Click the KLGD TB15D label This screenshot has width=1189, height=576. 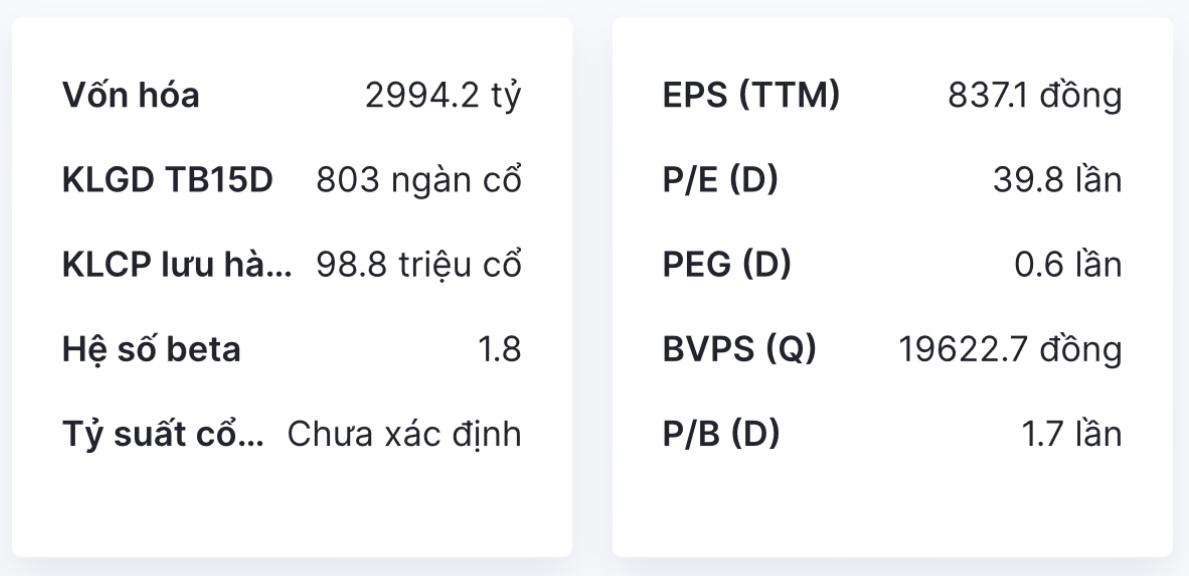(167, 181)
